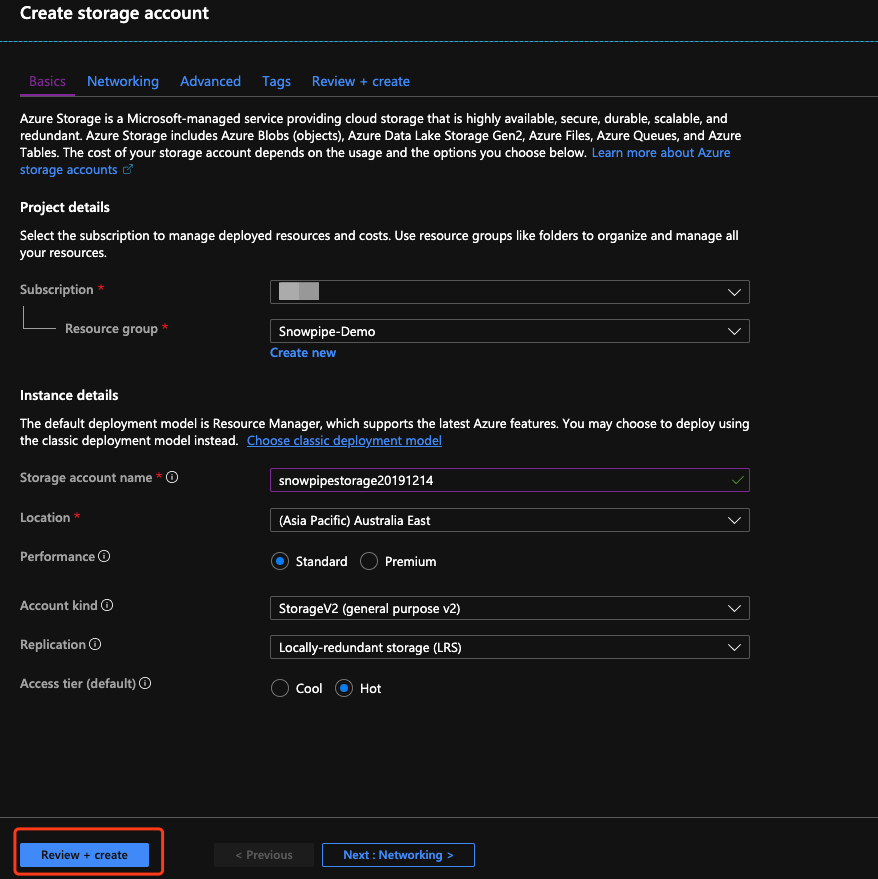Click the green validation checkmark icon
This screenshot has width=878, height=879.
click(x=737, y=480)
